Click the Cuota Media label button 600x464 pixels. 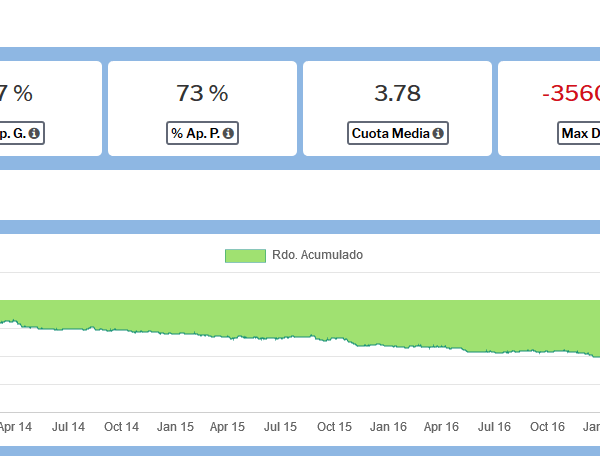click(398, 133)
